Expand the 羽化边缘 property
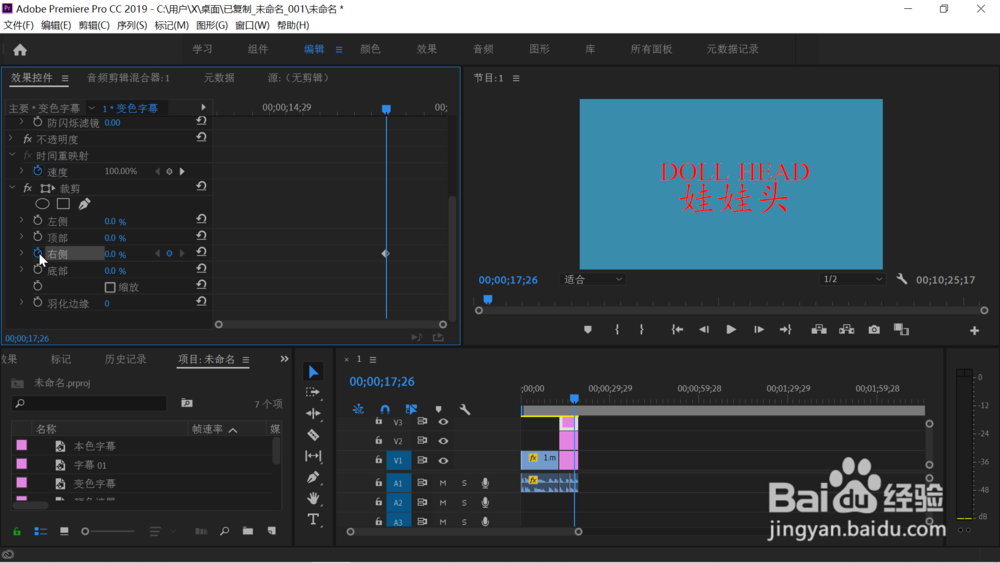 [x=22, y=302]
